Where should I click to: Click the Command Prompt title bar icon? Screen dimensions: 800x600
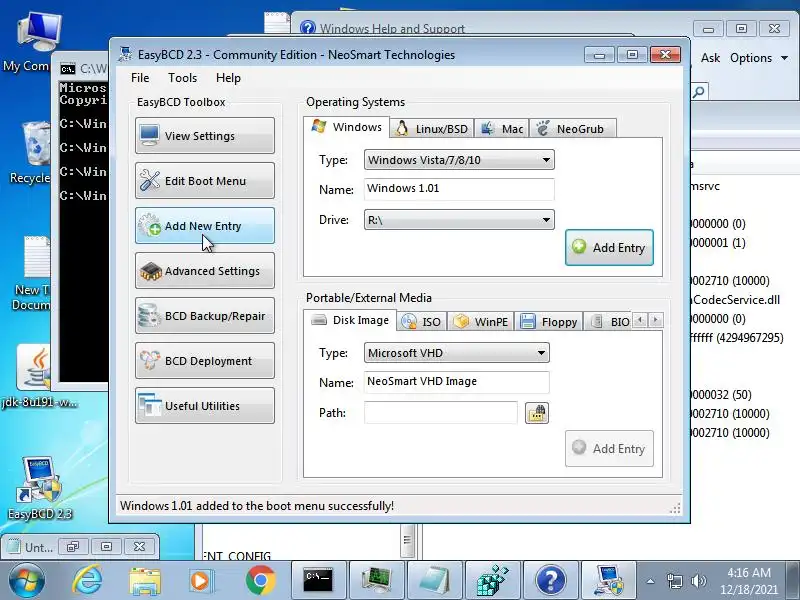point(67,69)
